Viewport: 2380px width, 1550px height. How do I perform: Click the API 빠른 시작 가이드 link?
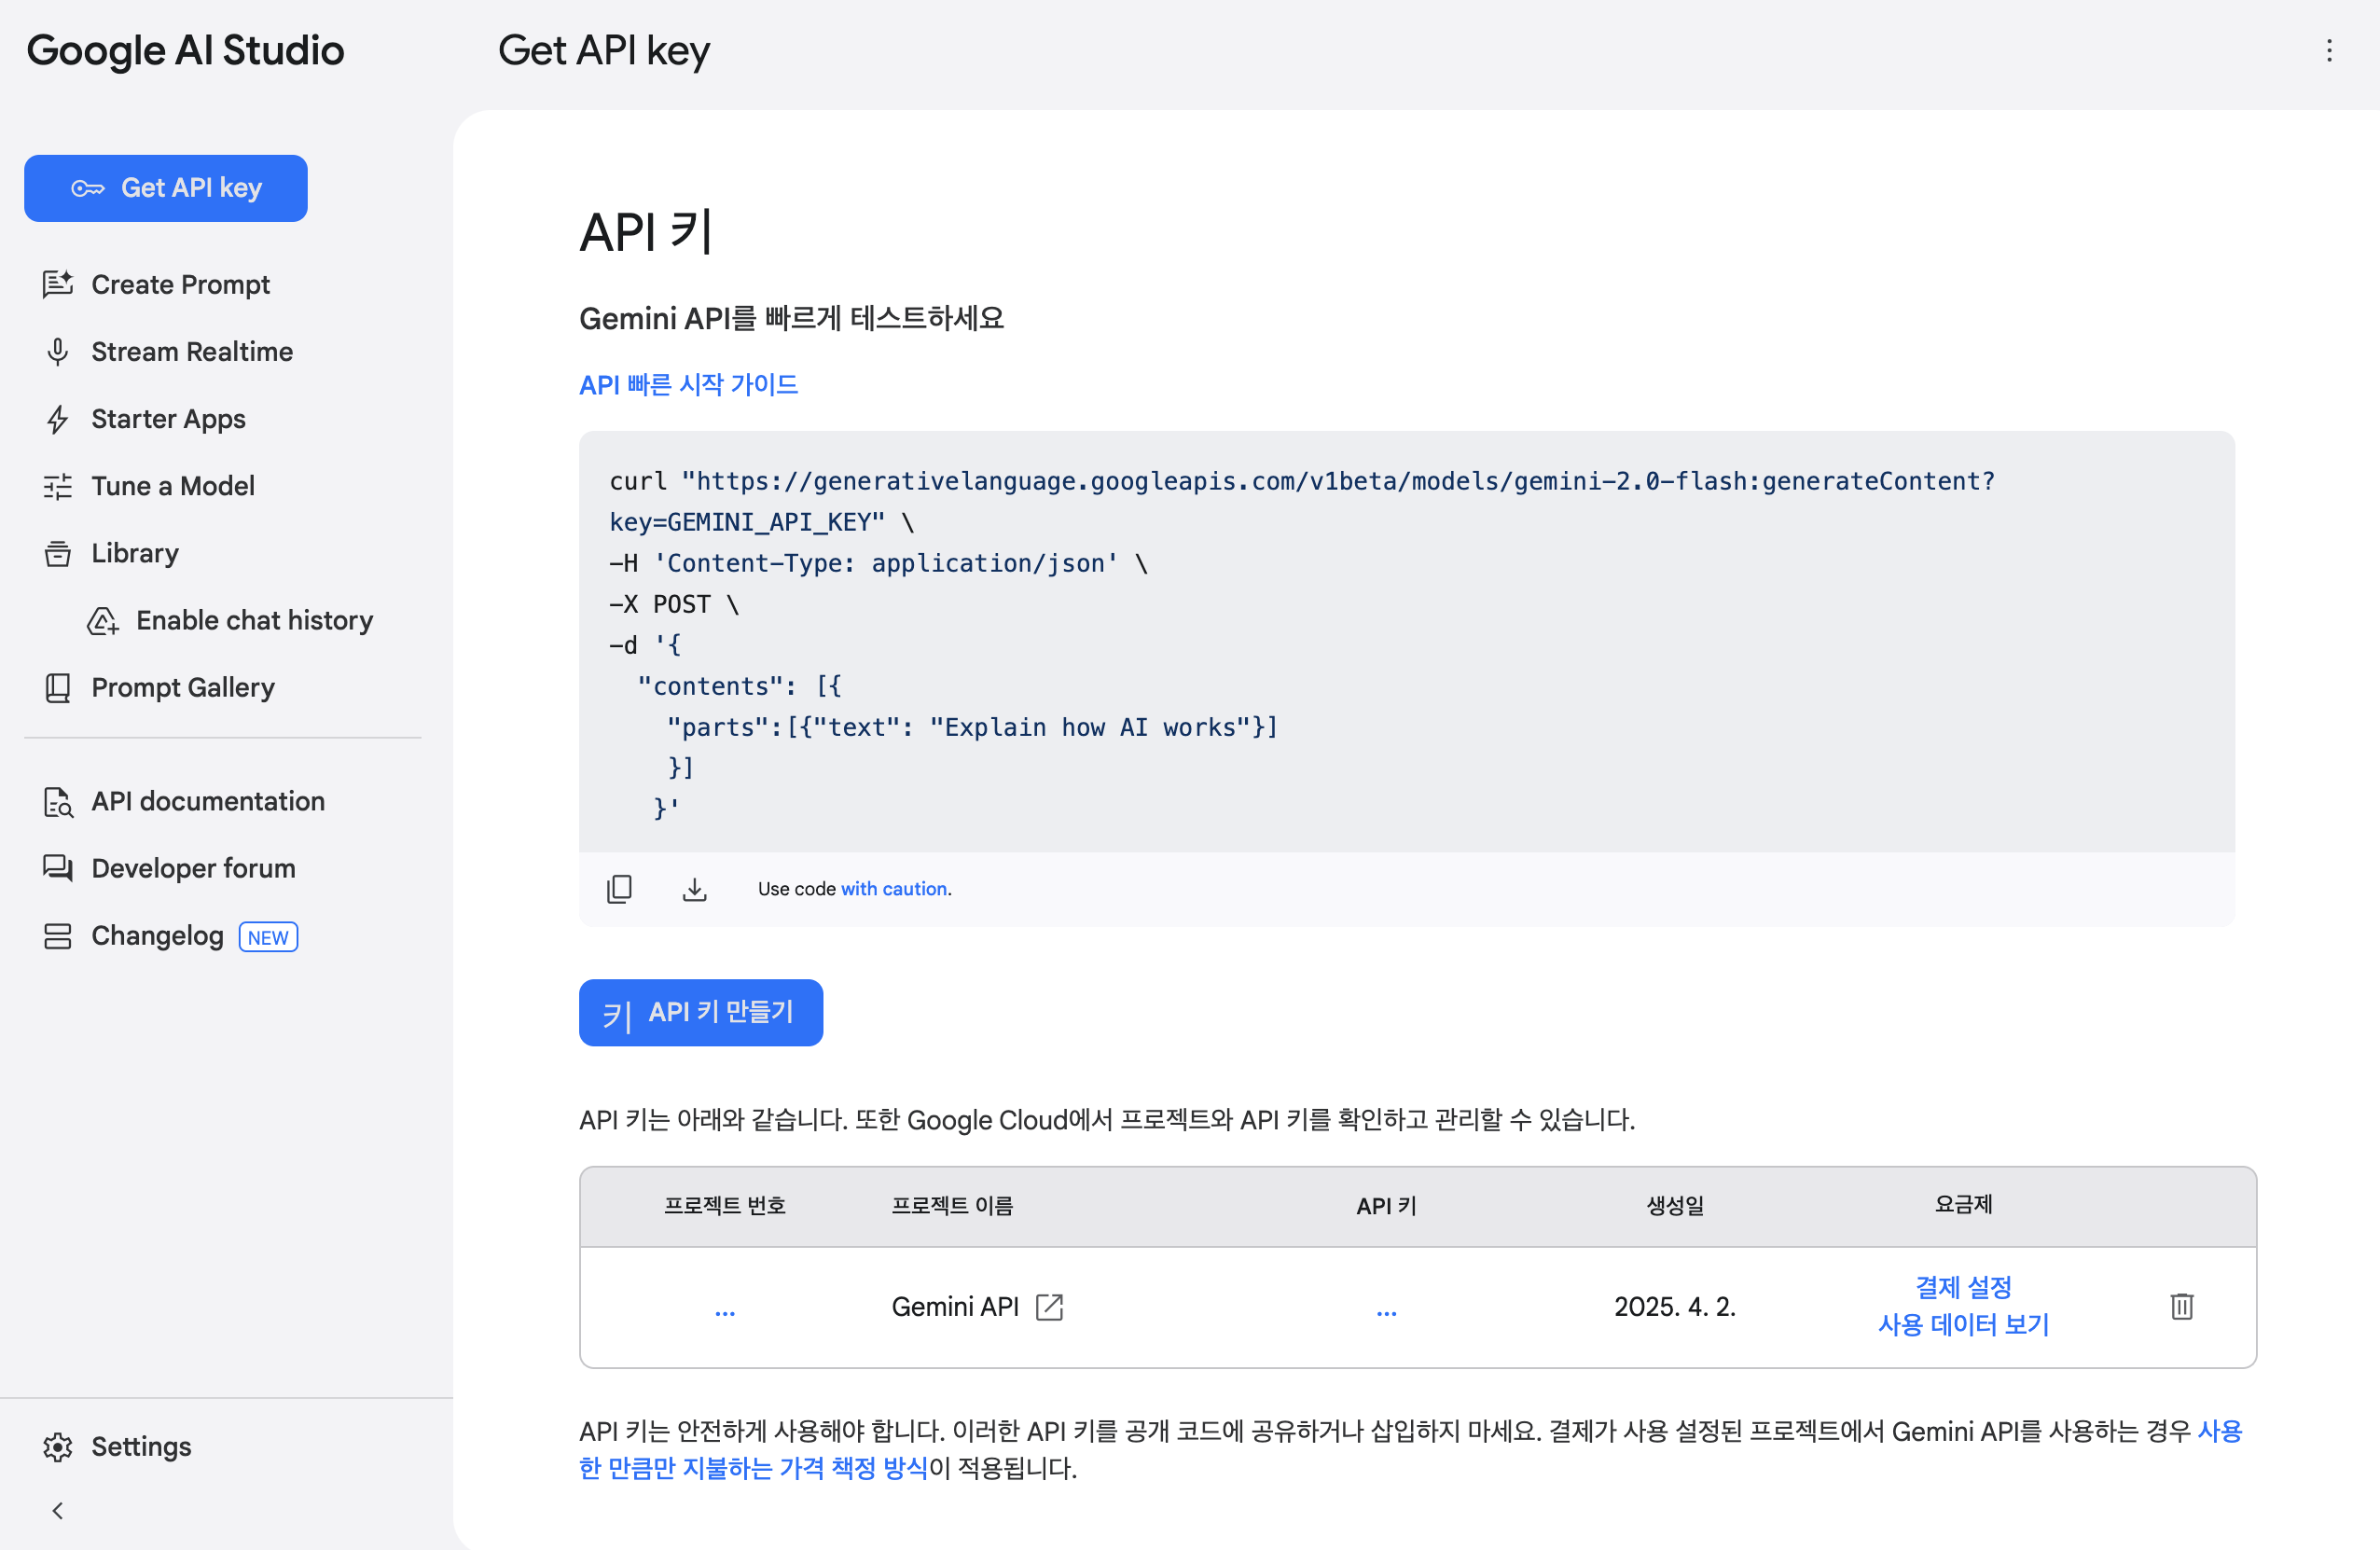688,385
